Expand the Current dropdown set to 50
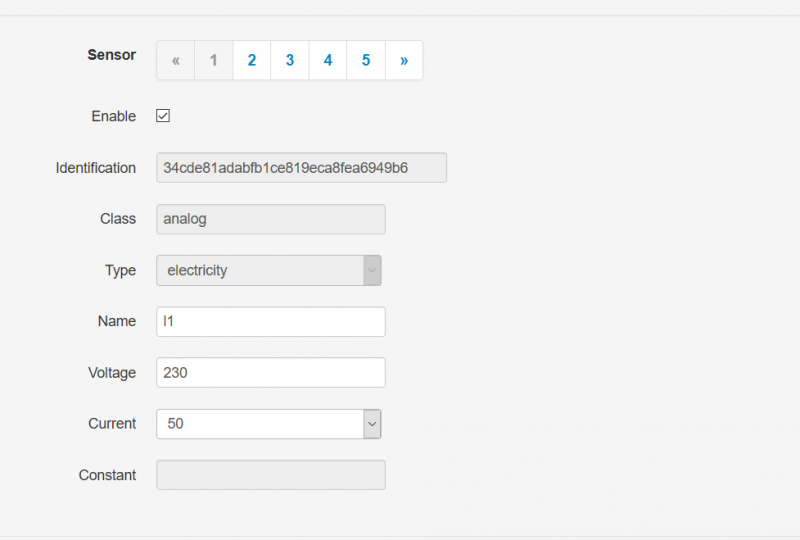 [269, 424]
